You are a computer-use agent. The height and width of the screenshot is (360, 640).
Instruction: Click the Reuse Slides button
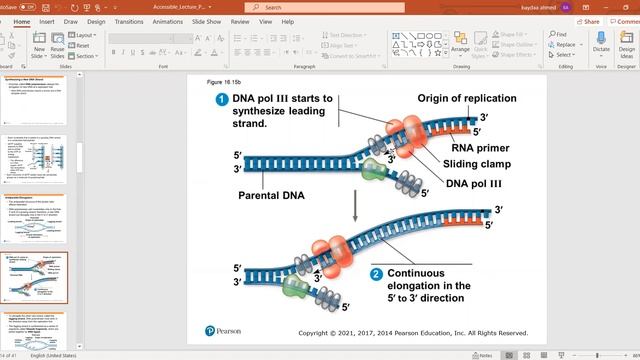click(x=57, y=45)
